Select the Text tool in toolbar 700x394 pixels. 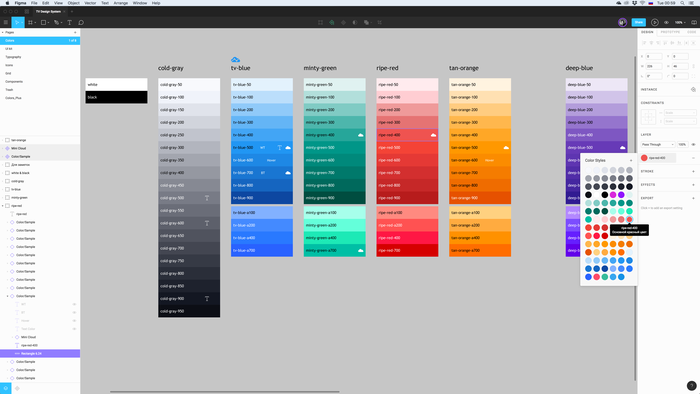click(70, 22)
